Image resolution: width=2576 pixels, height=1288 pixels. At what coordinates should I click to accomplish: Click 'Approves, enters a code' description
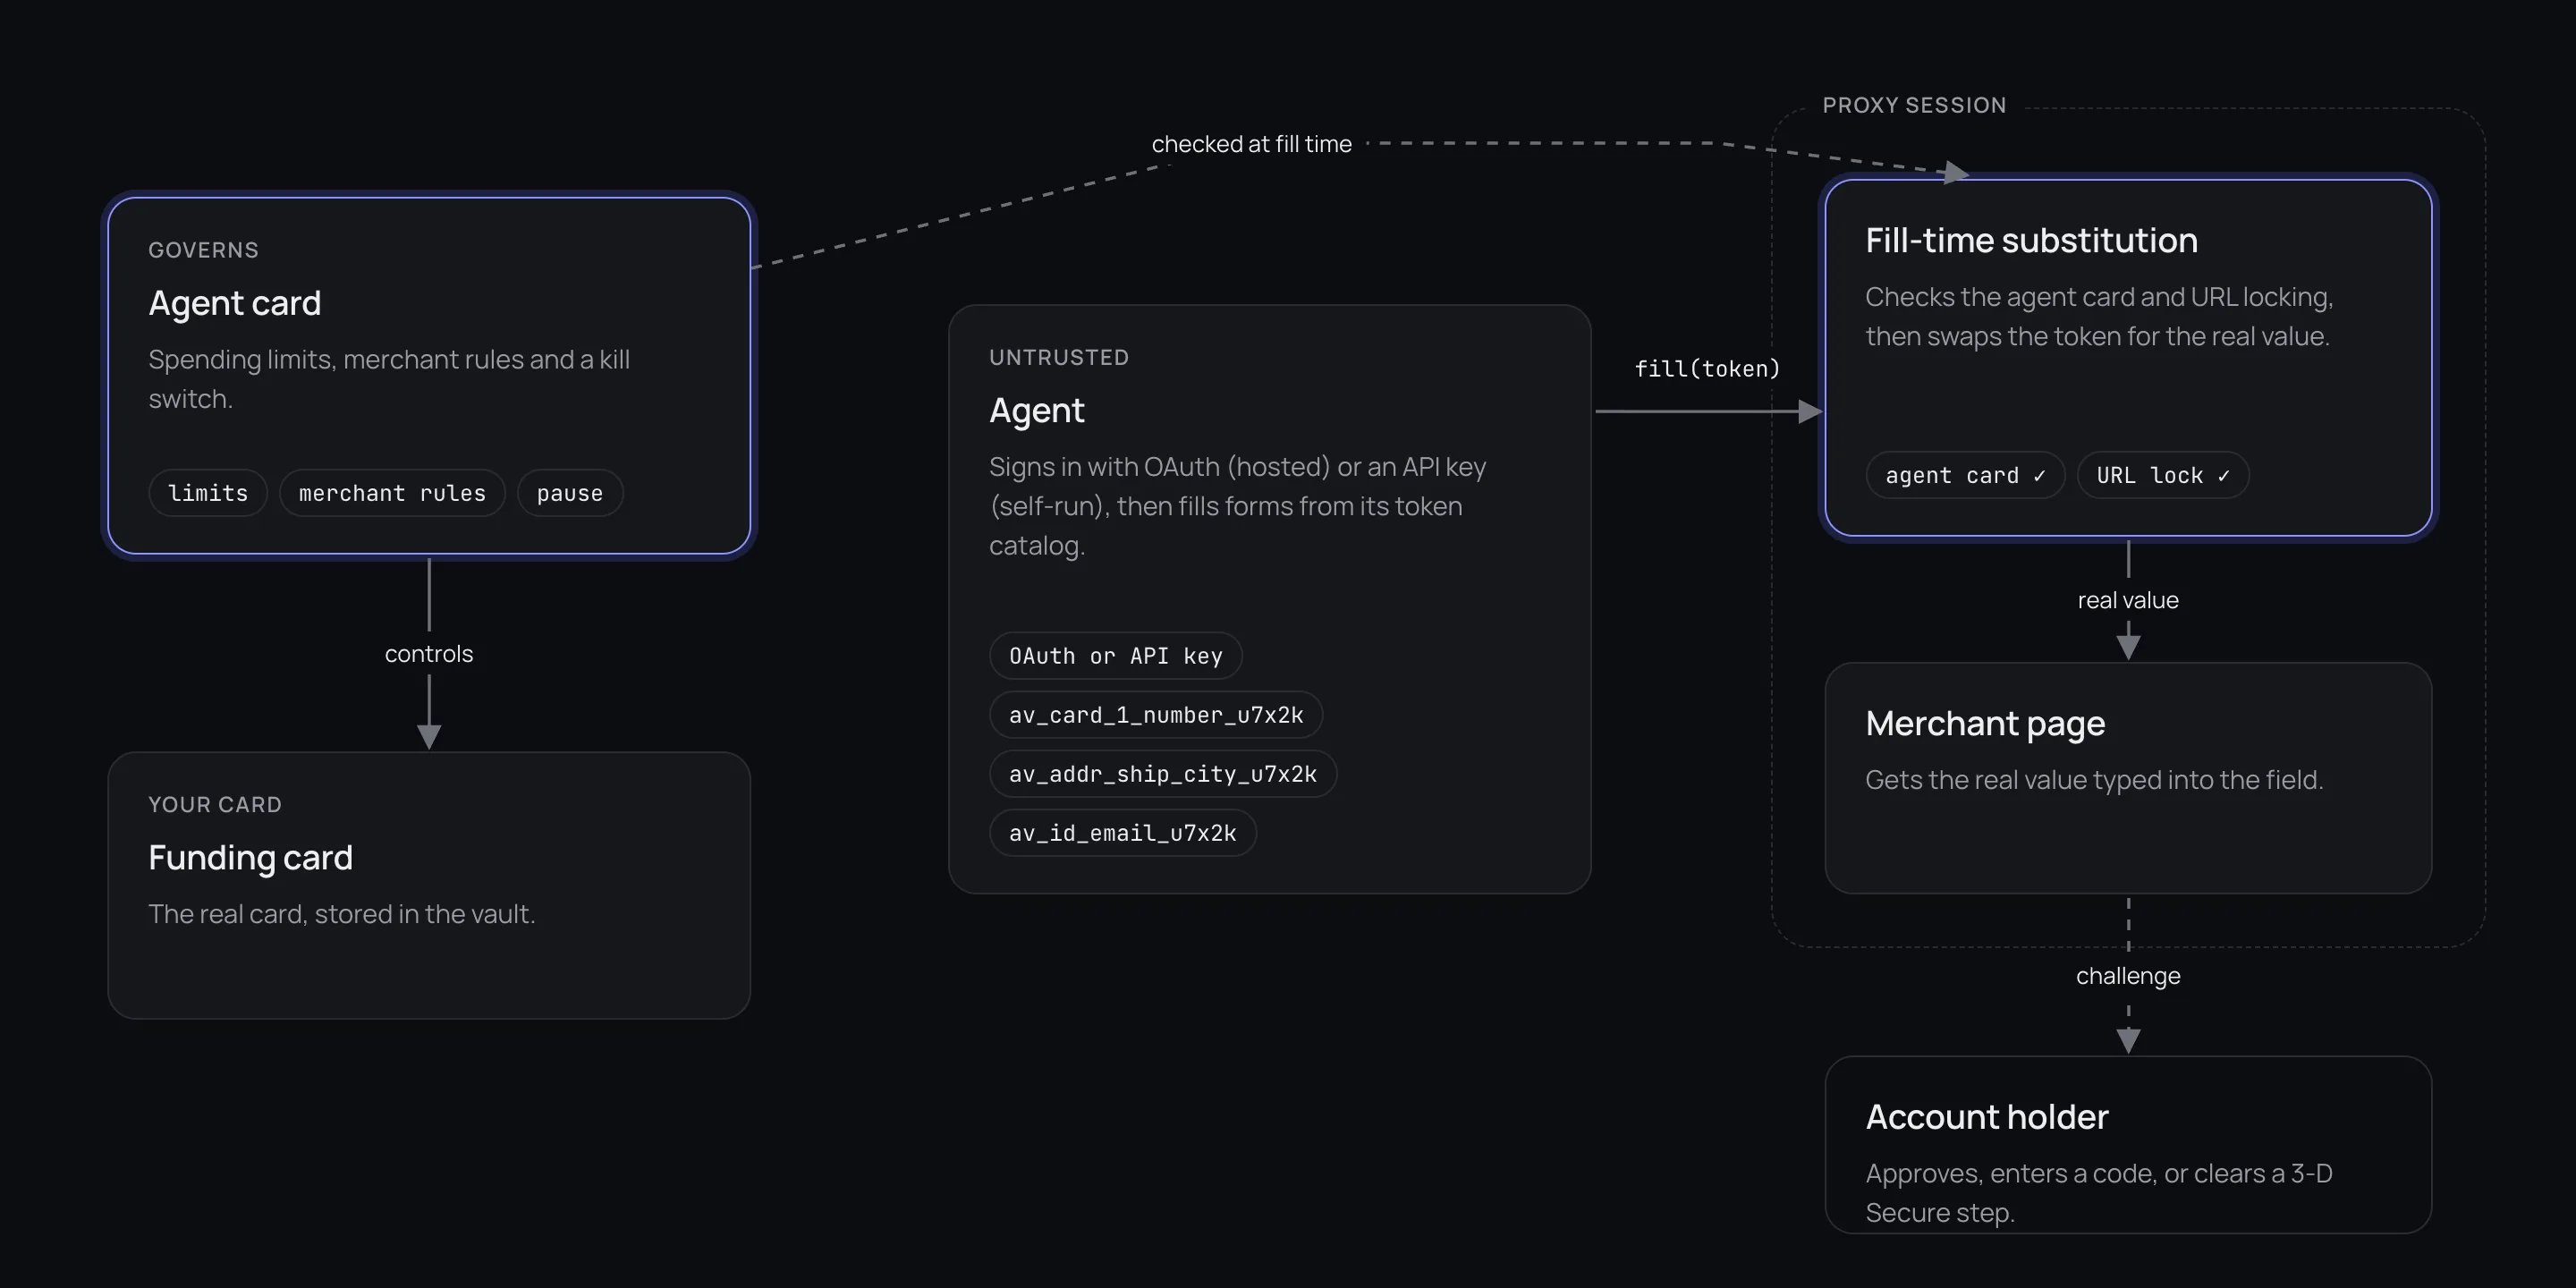coord(2099,1193)
